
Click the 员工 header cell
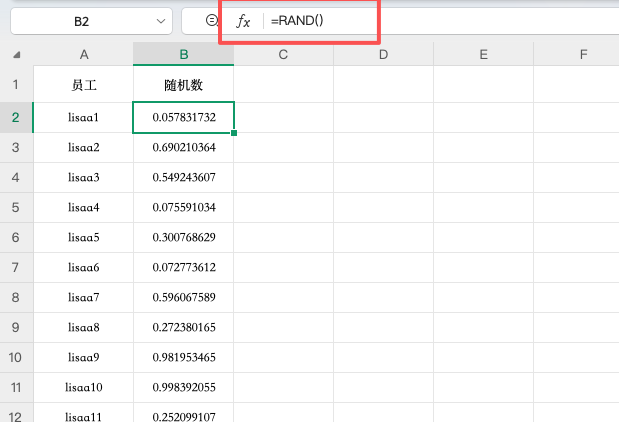click(83, 86)
